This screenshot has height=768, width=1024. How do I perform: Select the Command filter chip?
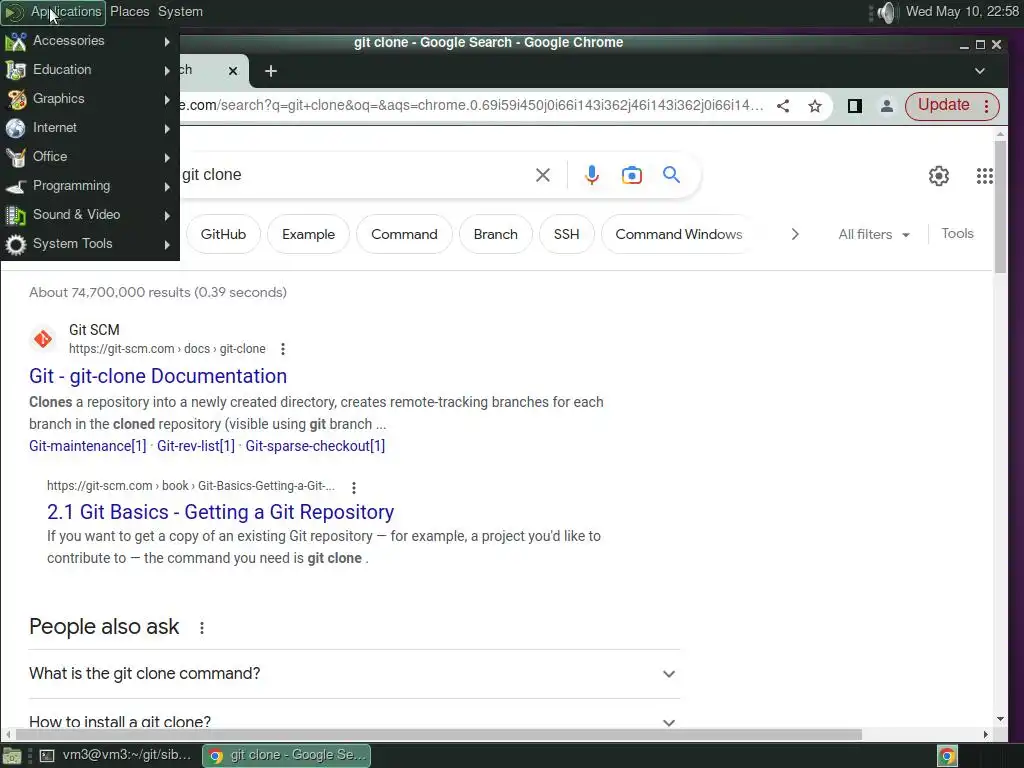coord(404,234)
